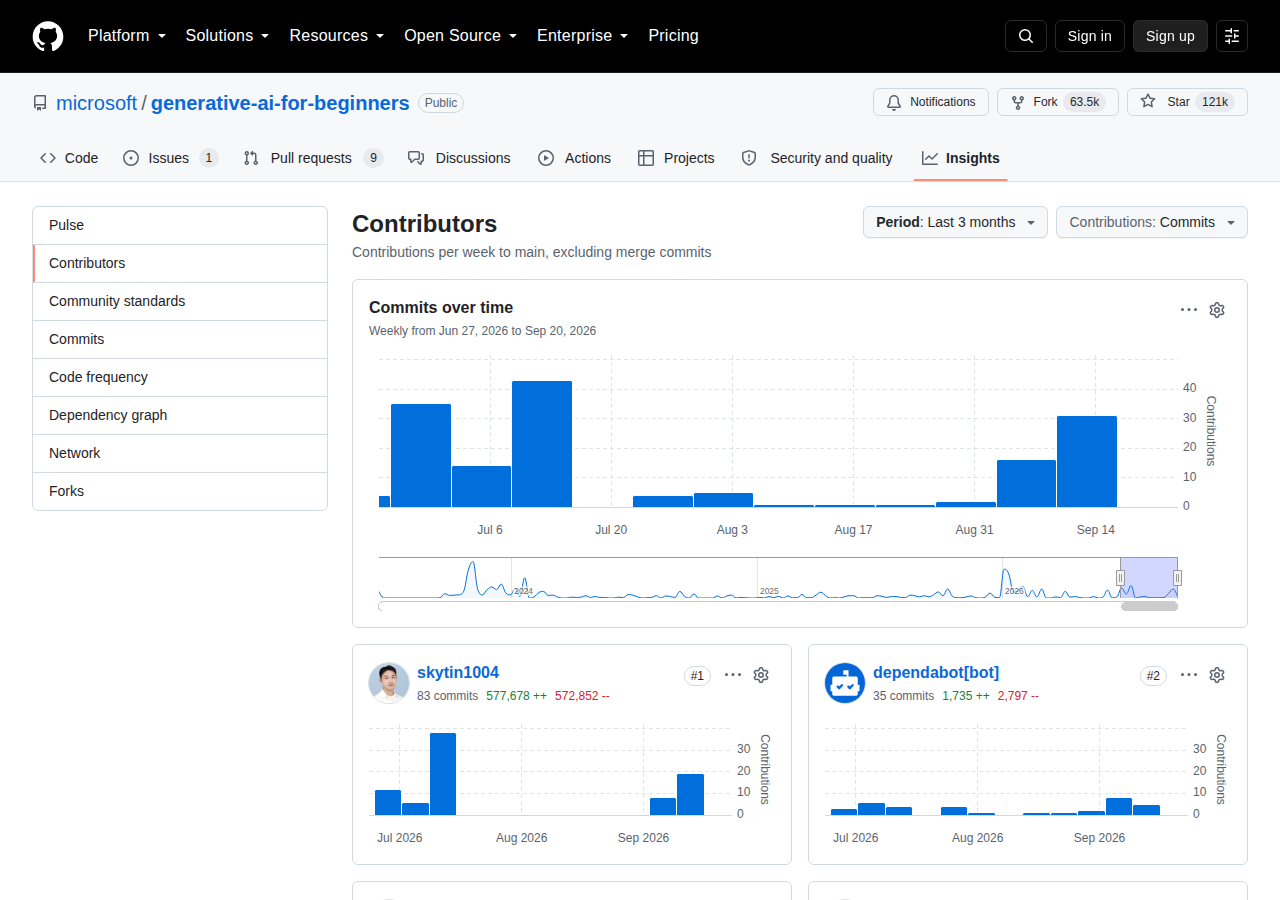Star the repository with the Star button

[1187, 102]
